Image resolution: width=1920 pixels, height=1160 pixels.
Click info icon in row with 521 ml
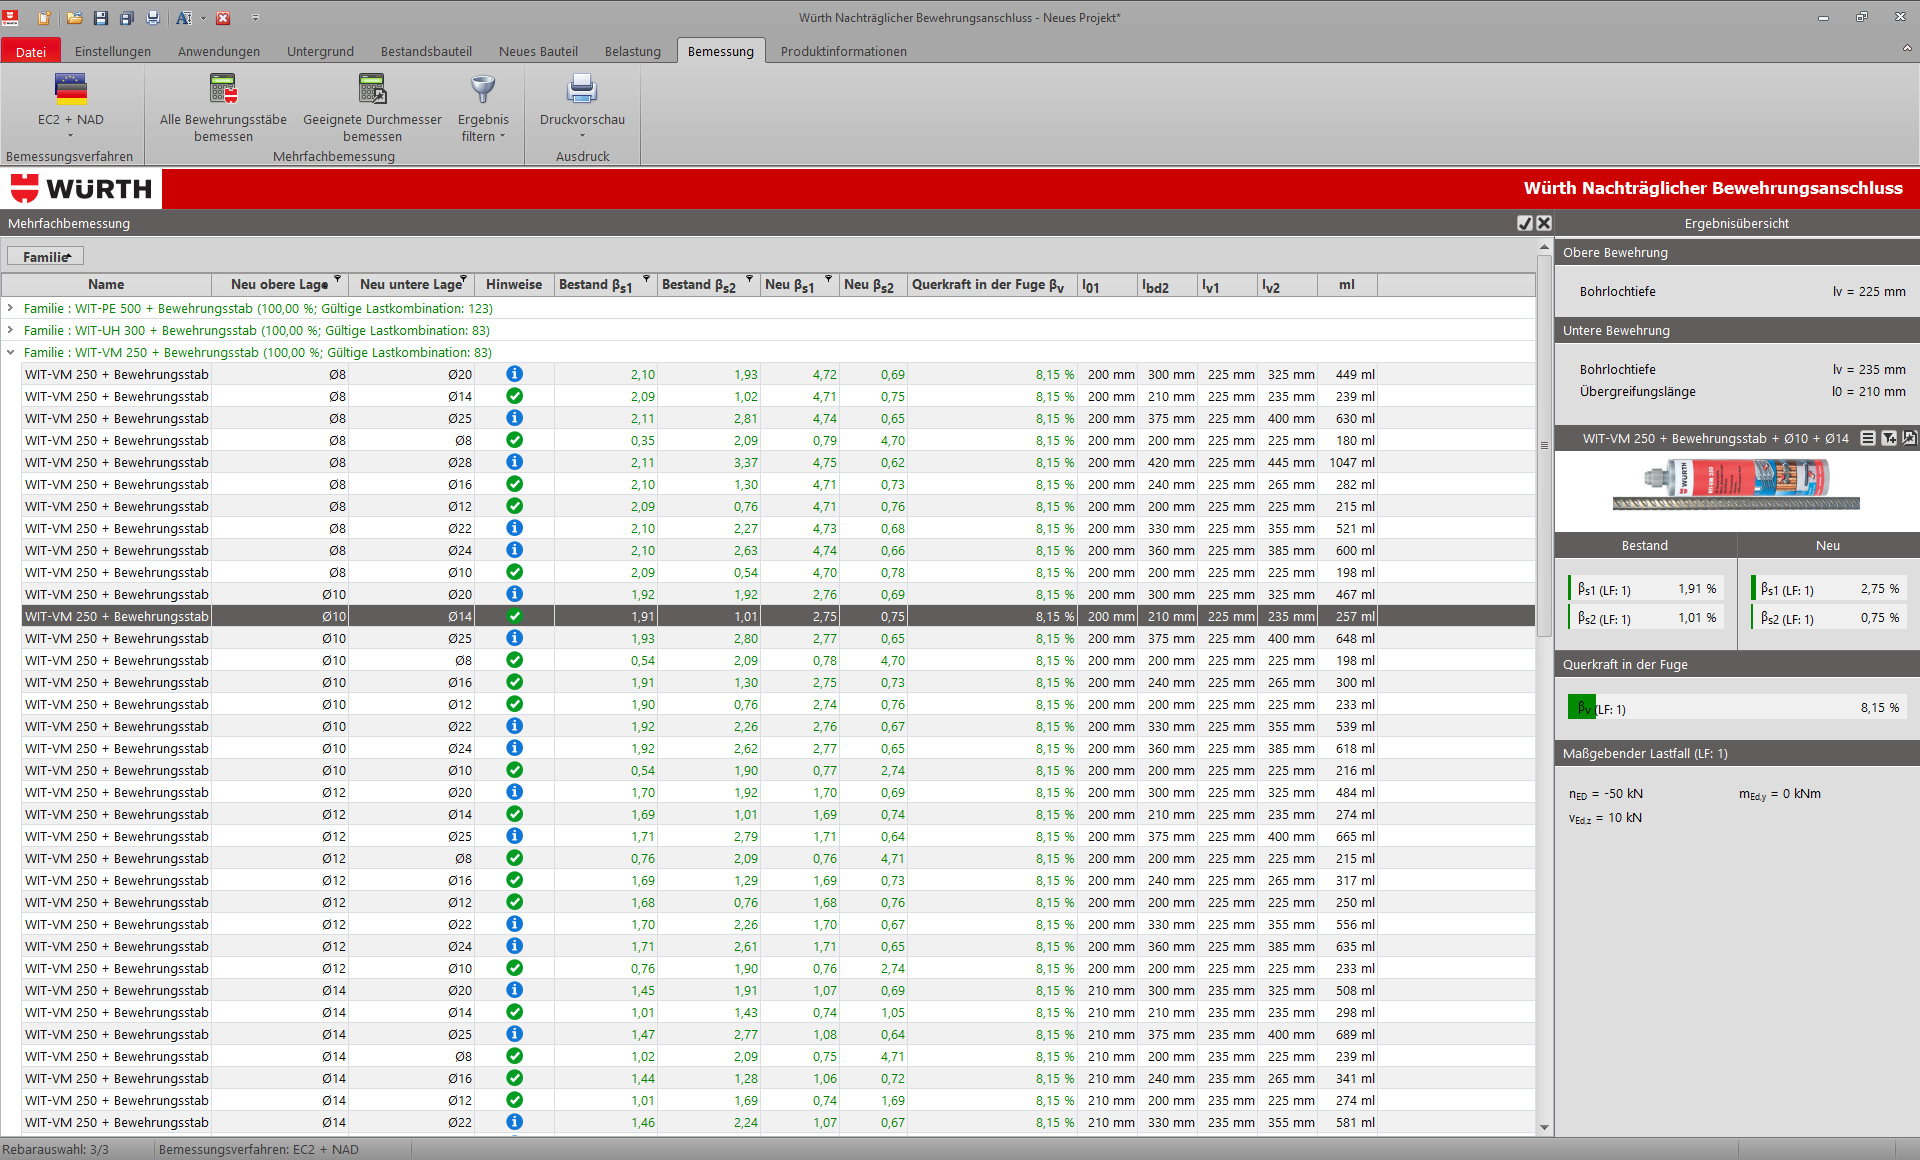point(514,528)
